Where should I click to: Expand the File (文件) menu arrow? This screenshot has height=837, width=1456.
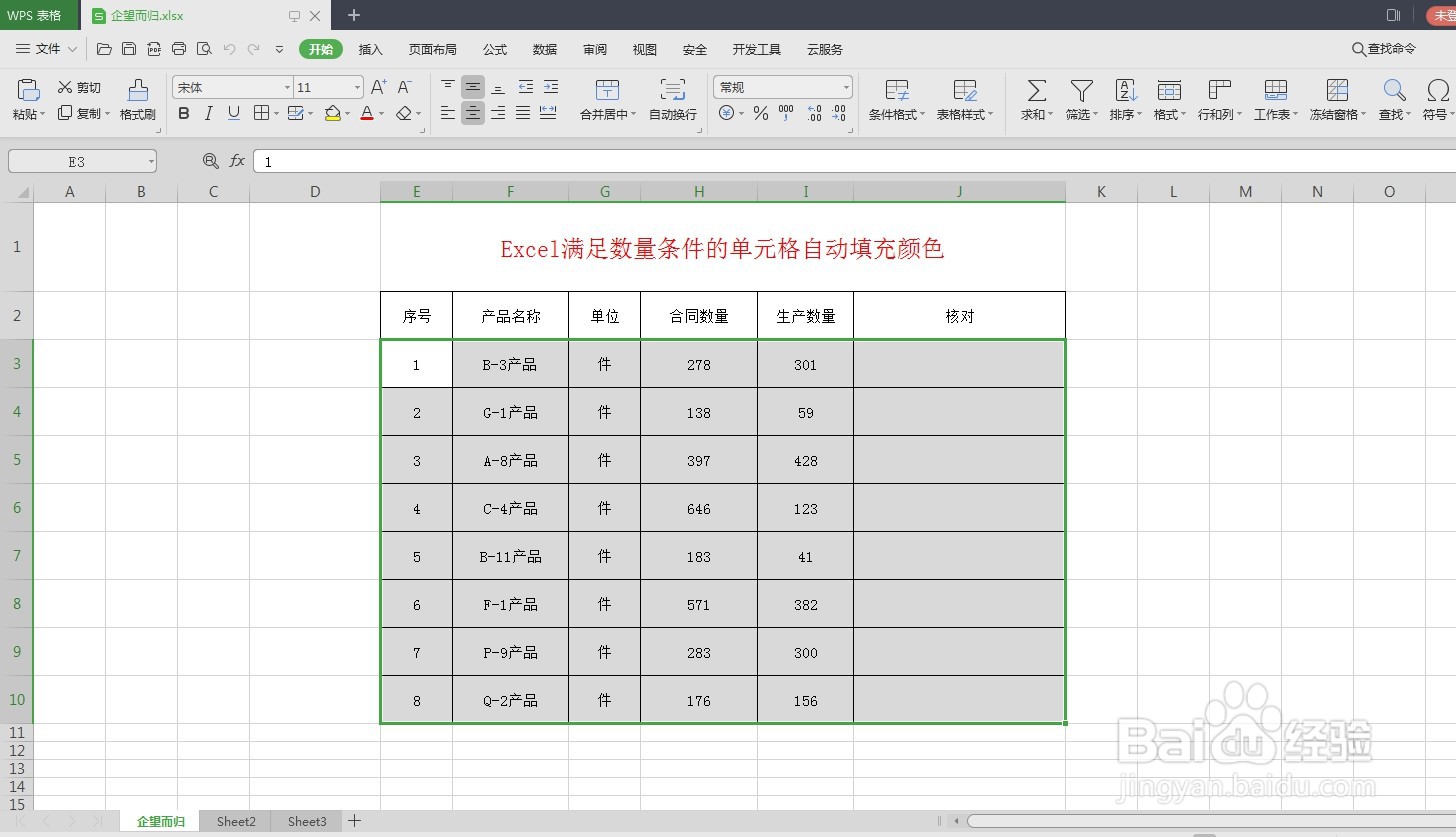72,49
